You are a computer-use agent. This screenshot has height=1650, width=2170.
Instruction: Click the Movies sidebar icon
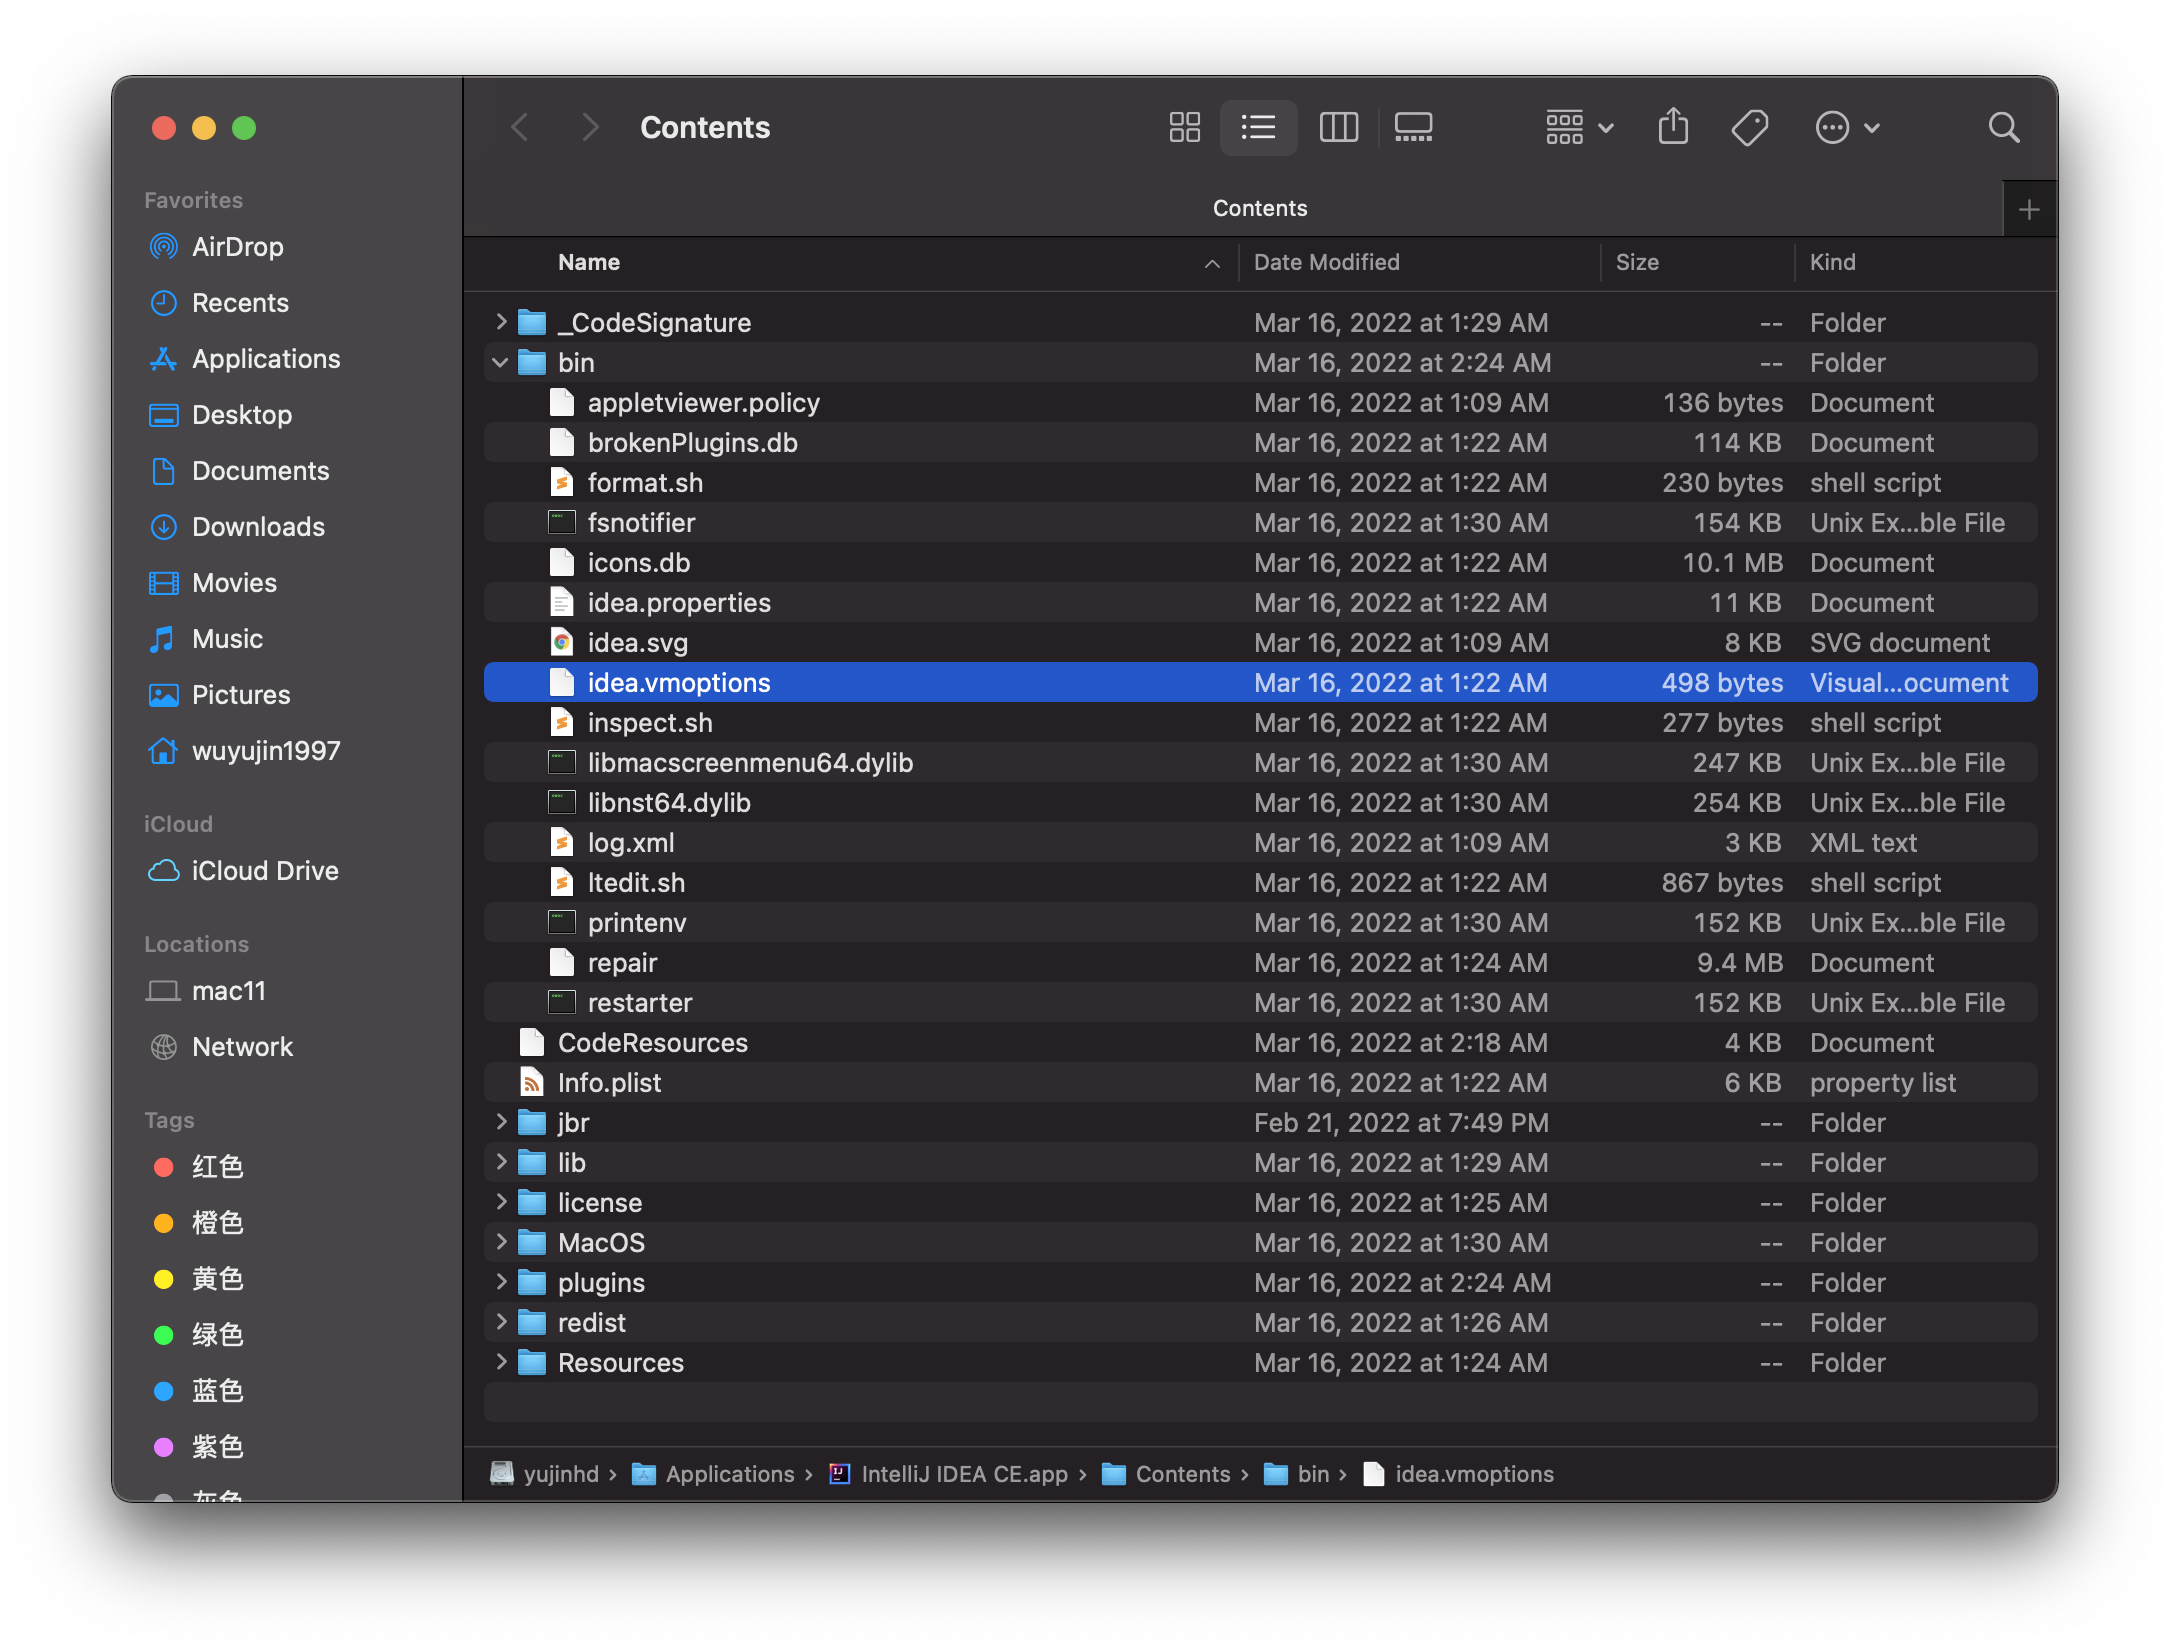pos(163,583)
